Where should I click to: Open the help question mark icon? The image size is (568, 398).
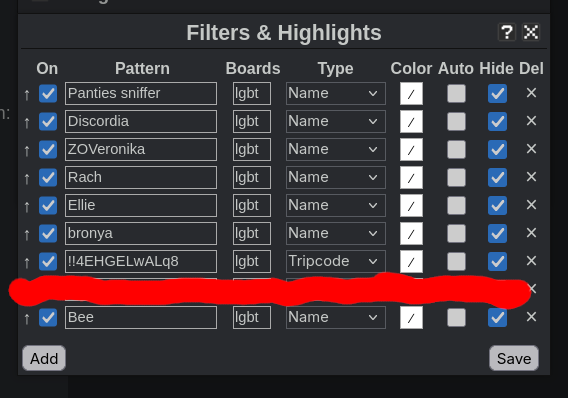tap(507, 33)
